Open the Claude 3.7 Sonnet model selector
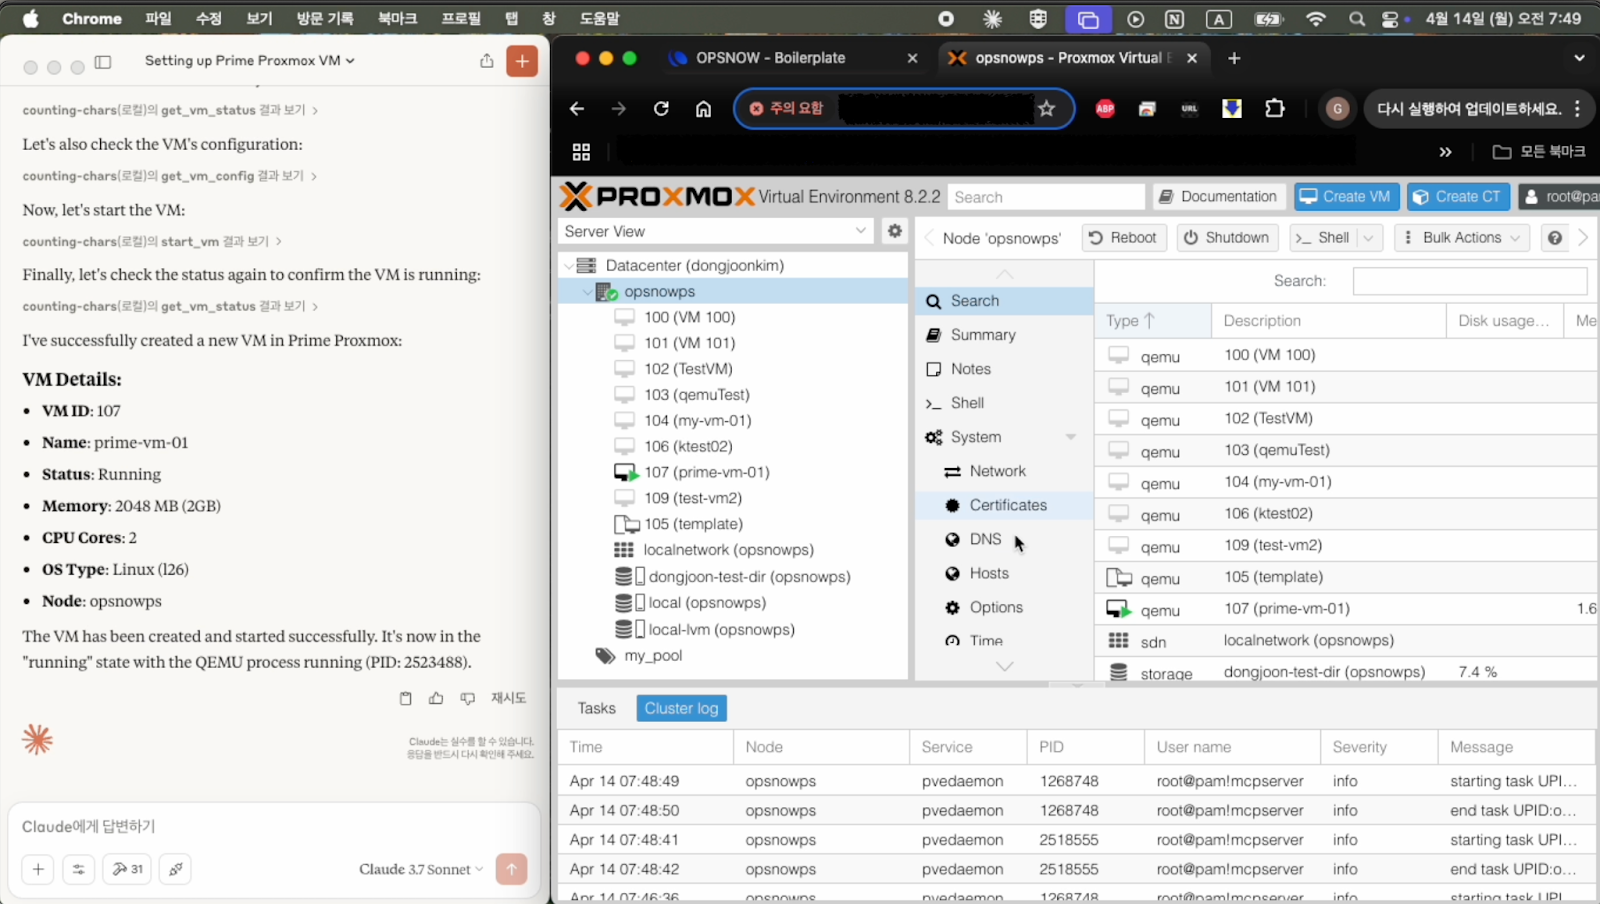The height and width of the screenshot is (904, 1600). (x=421, y=869)
